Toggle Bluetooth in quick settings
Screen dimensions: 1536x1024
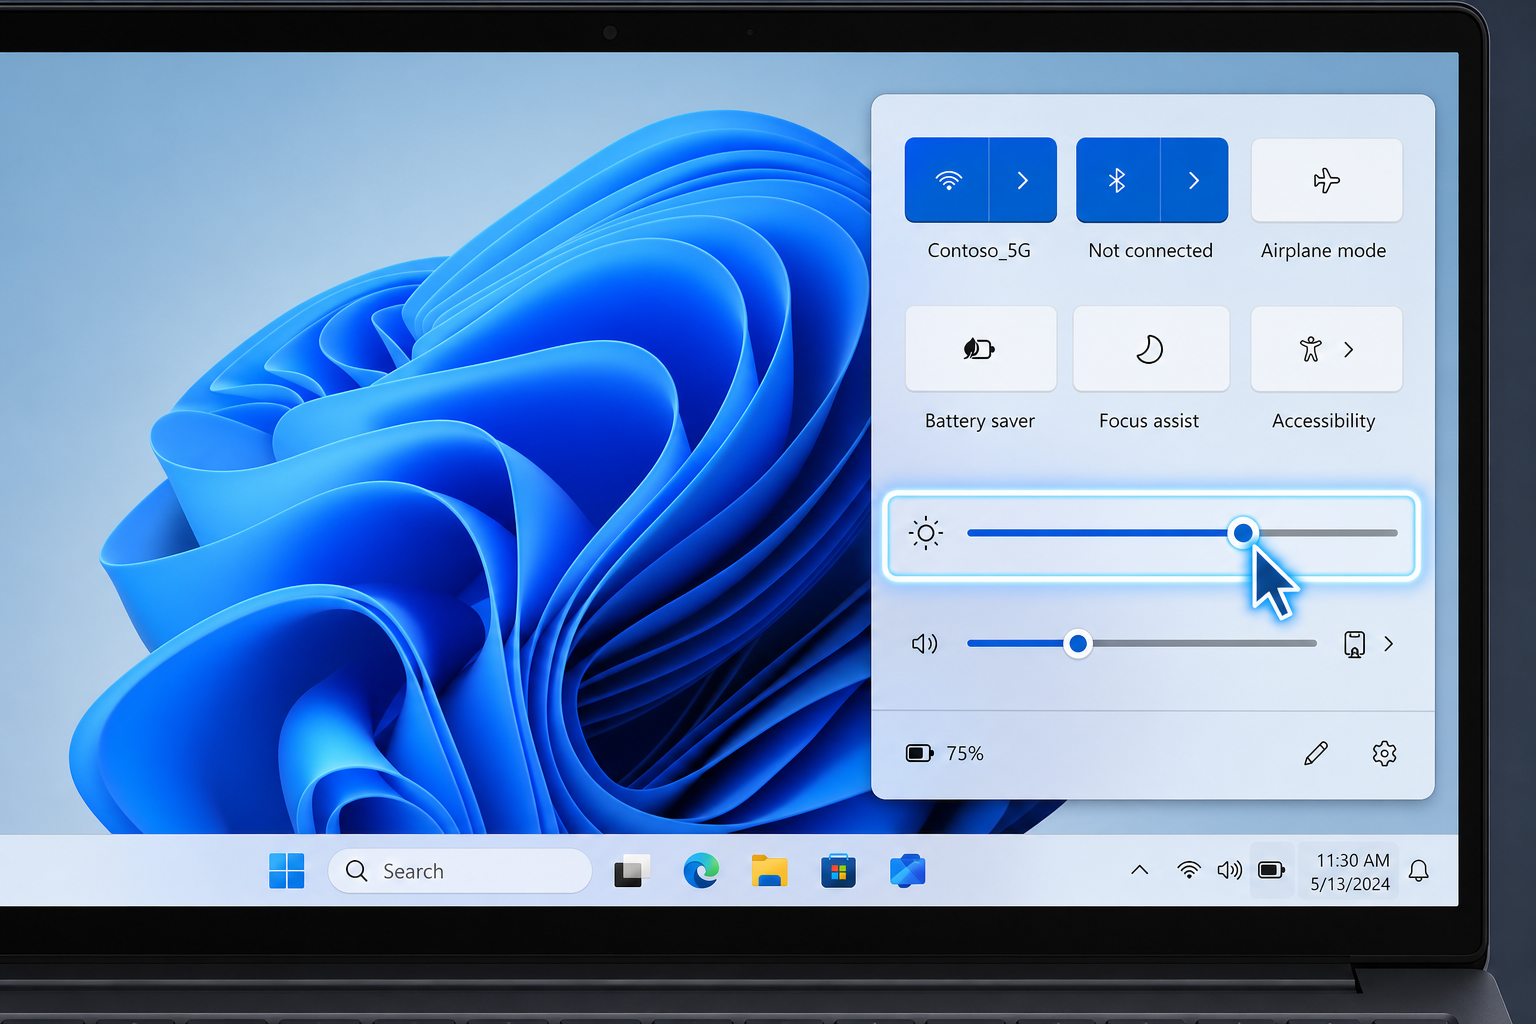1118,180
